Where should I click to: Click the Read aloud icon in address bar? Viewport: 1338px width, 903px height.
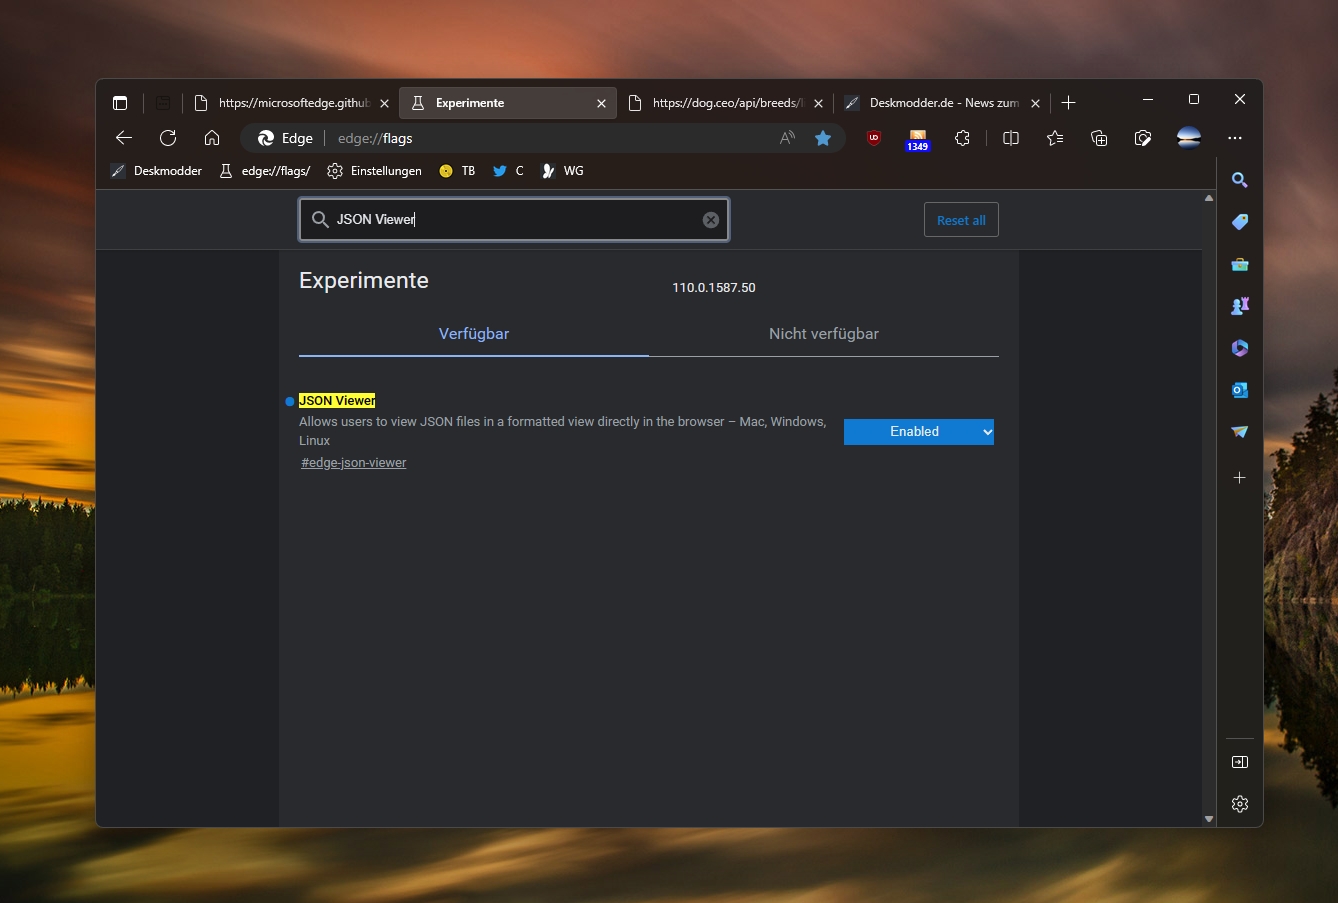point(787,138)
